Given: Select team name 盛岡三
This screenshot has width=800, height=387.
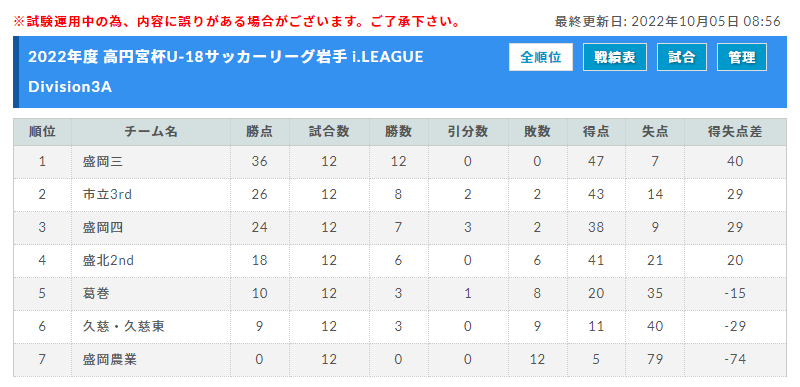Looking at the screenshot, I should (103, 162).
